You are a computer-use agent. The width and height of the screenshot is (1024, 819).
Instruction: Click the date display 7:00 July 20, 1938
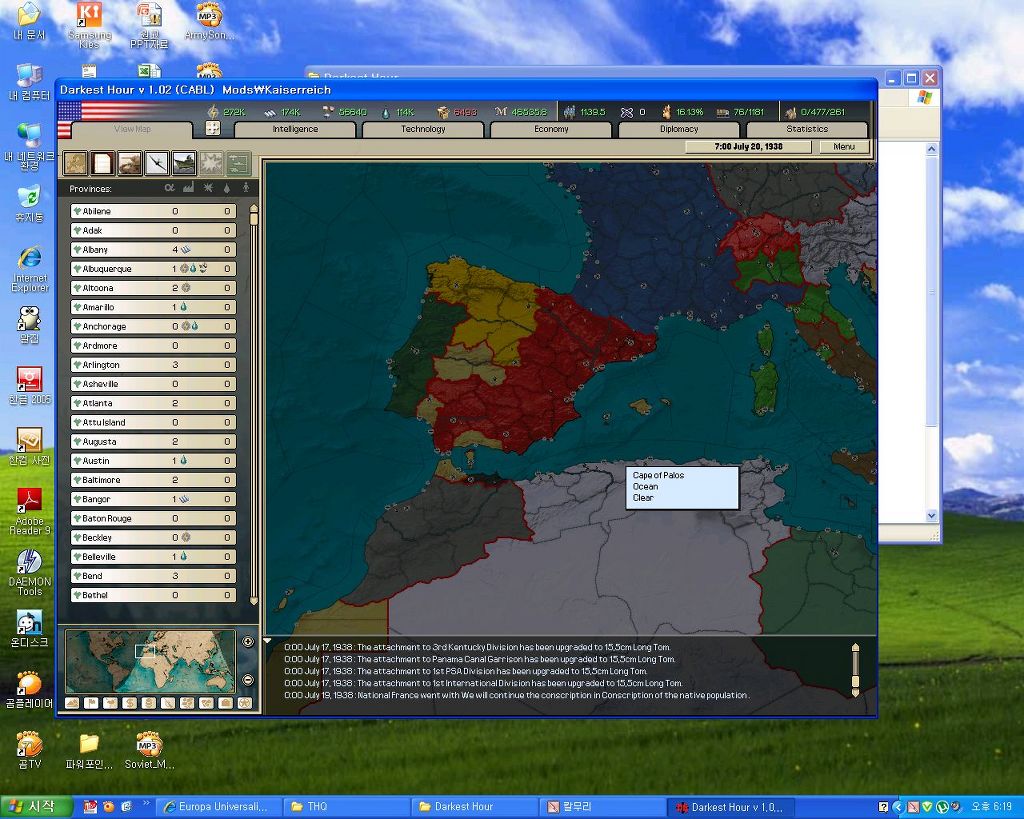coord(748,147)
